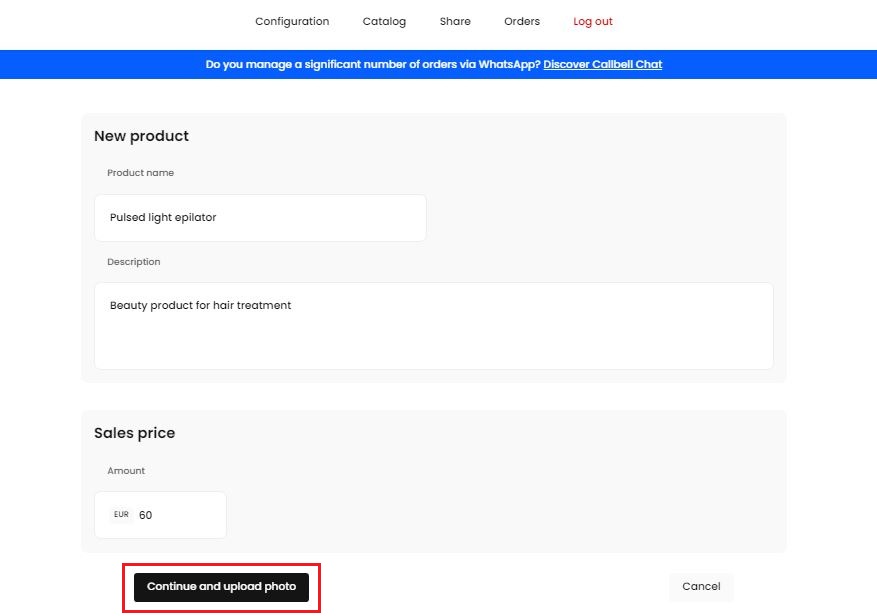
Task: Click the blue WhatsApp banner question text
Action: (373, 65)
